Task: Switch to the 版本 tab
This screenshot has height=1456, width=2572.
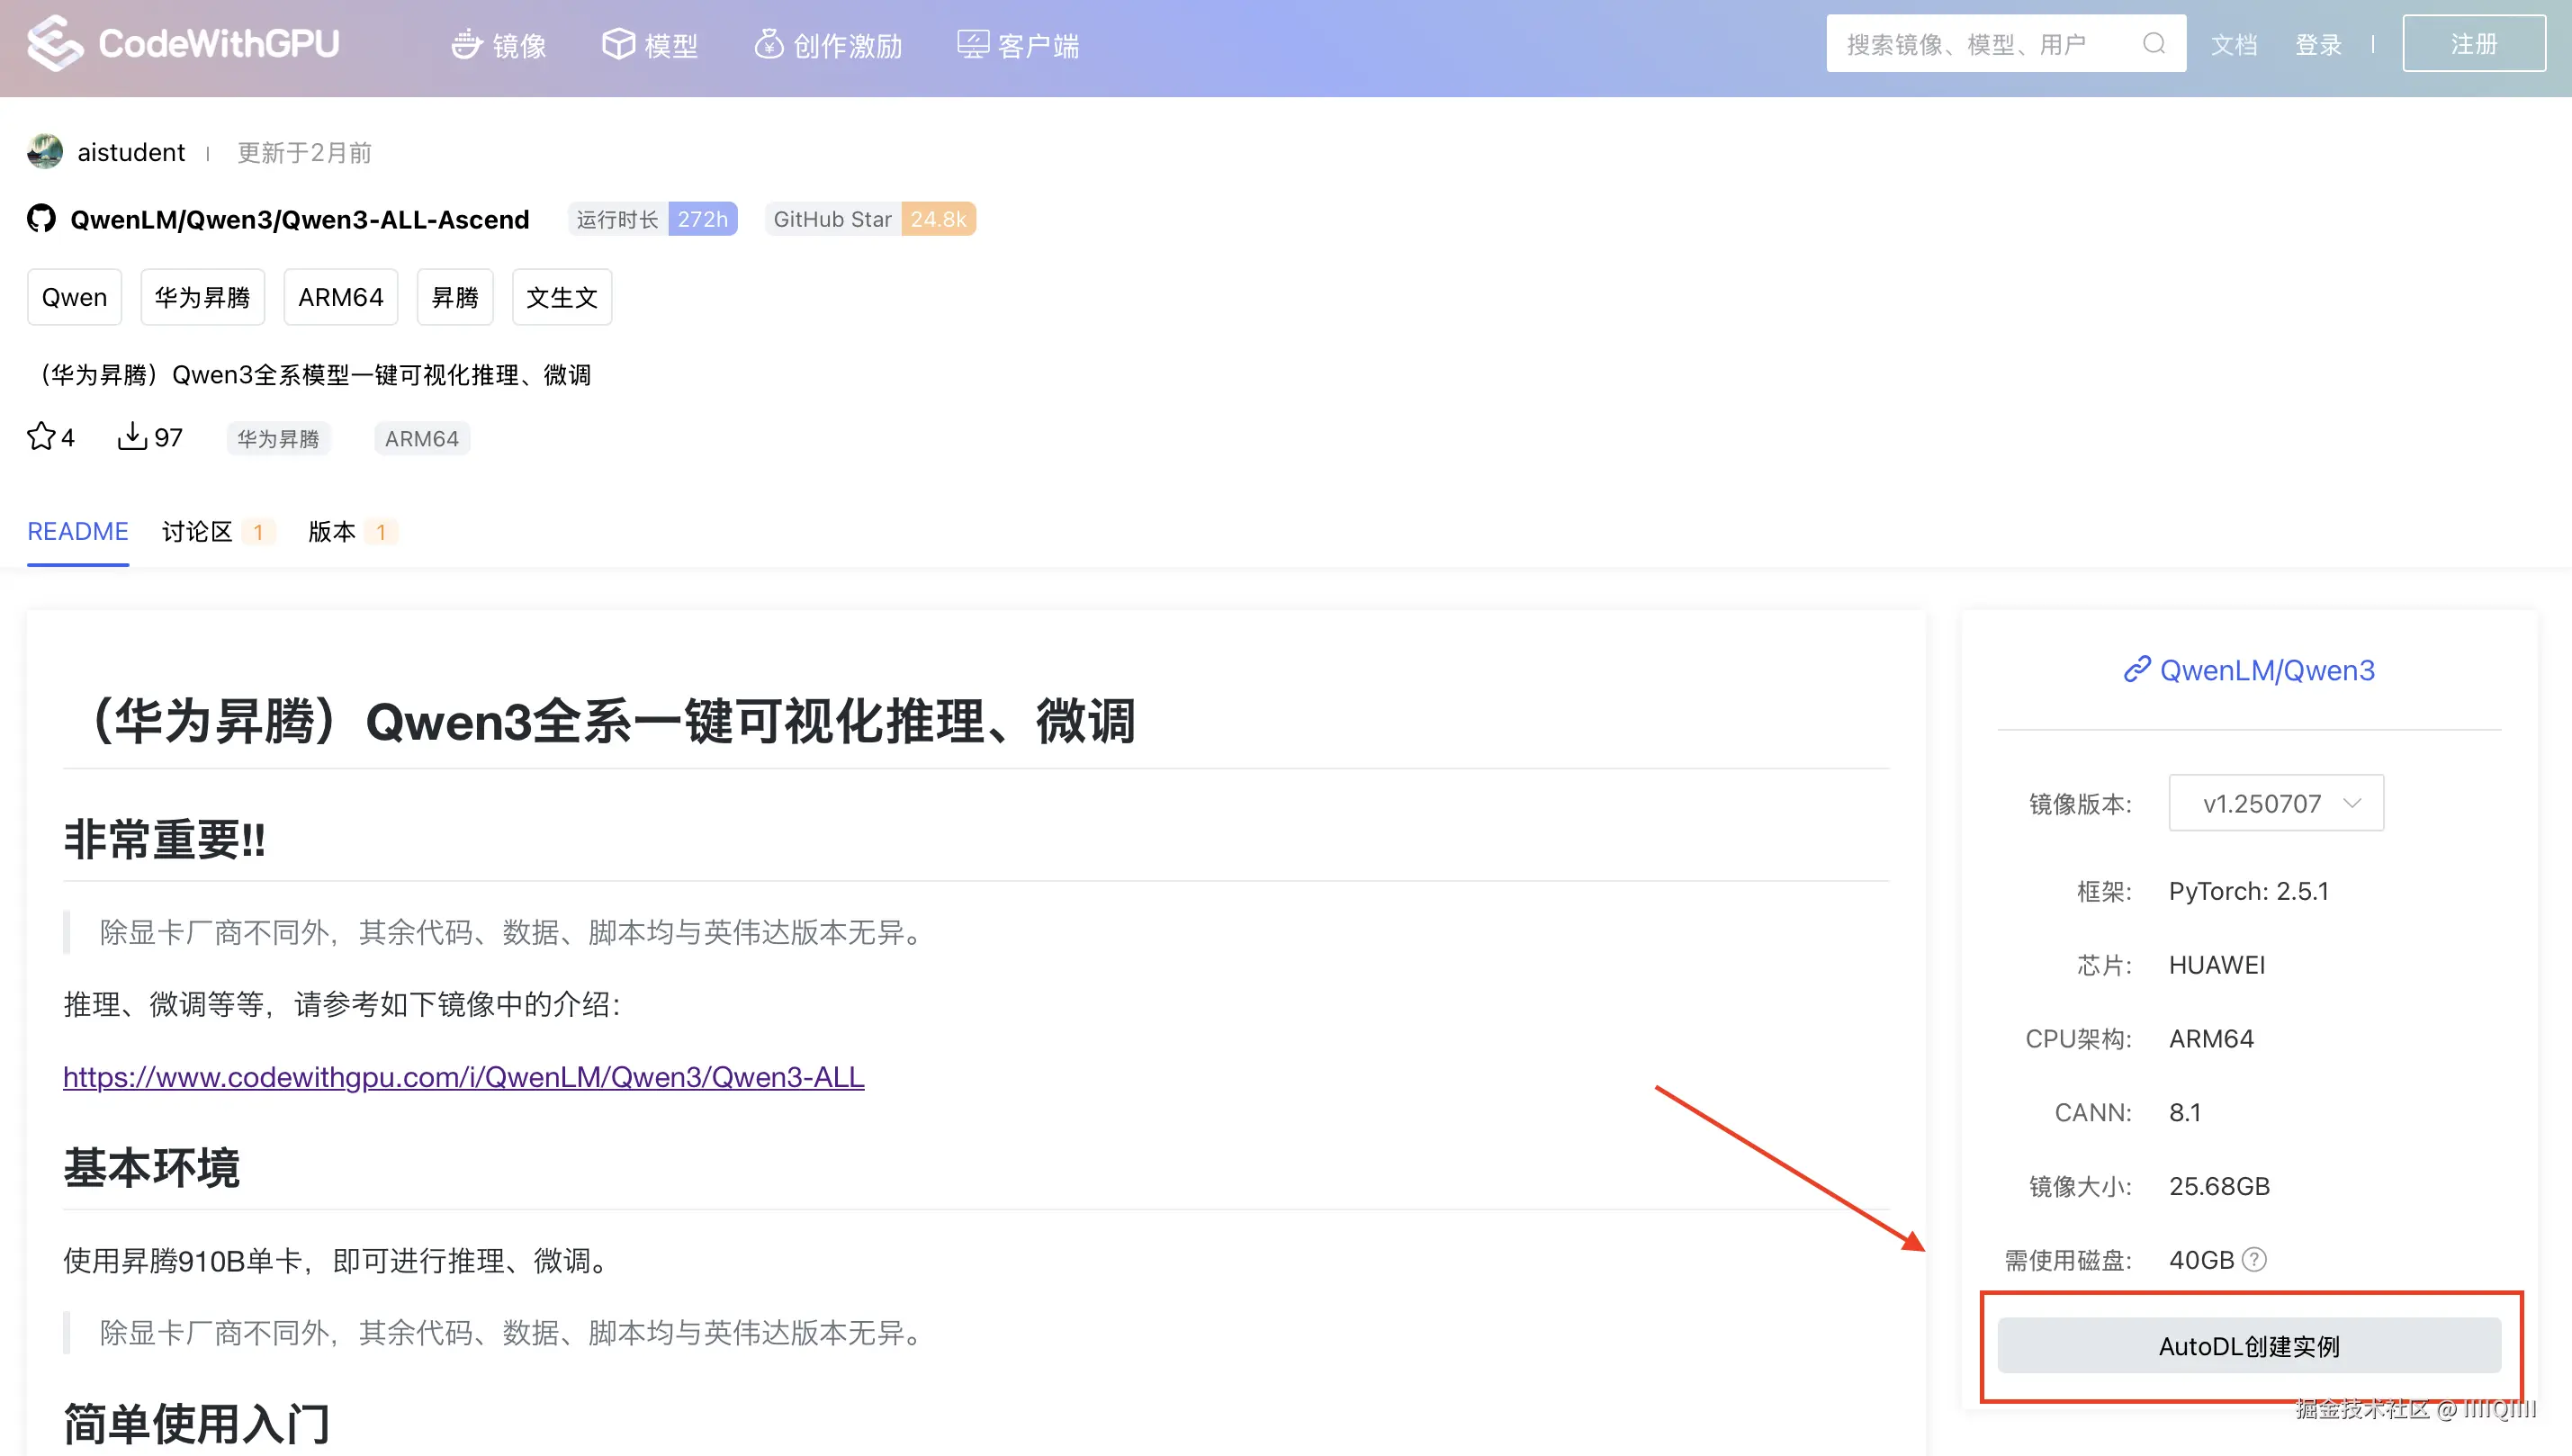Action: point(332,531)
